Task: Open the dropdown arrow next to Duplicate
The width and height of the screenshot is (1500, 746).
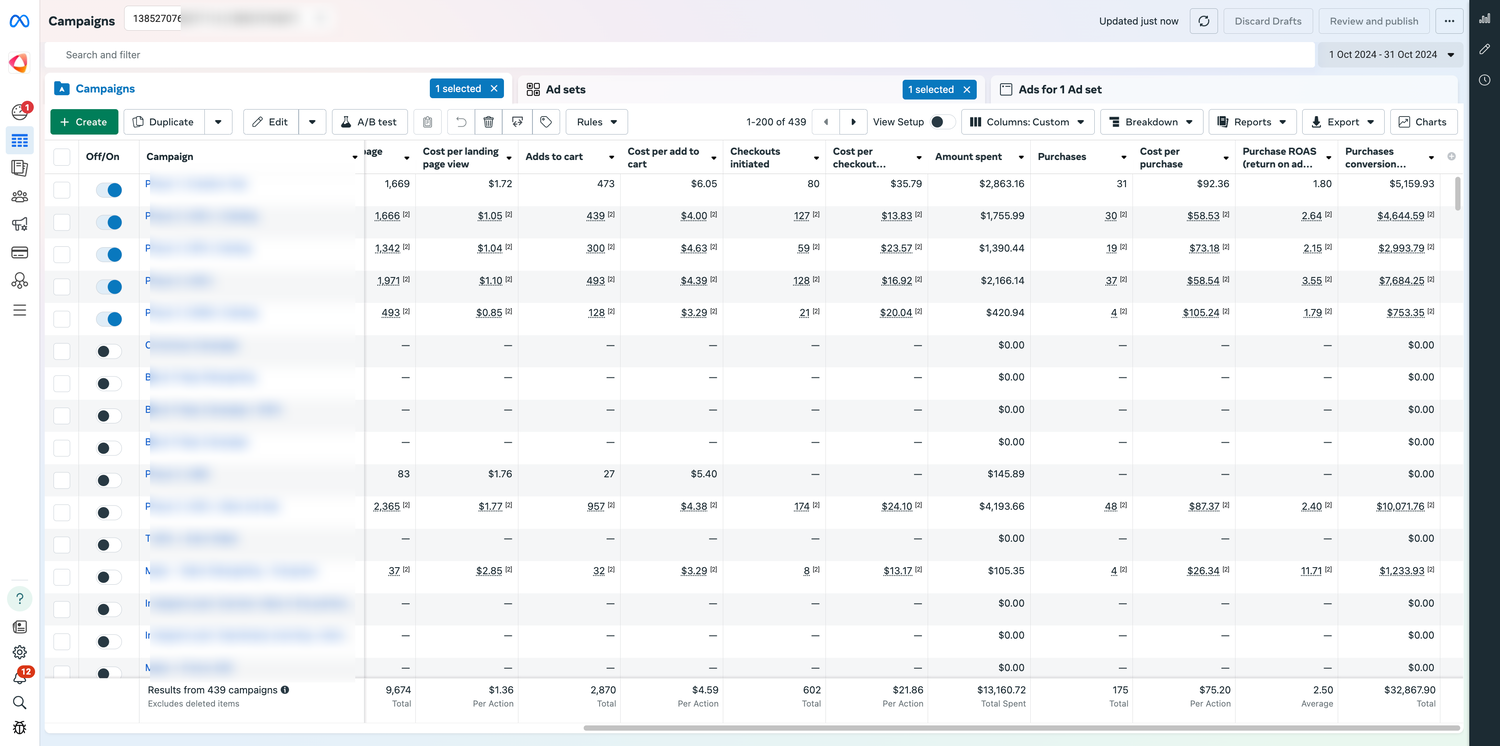Action: click(x=218, y=122)
